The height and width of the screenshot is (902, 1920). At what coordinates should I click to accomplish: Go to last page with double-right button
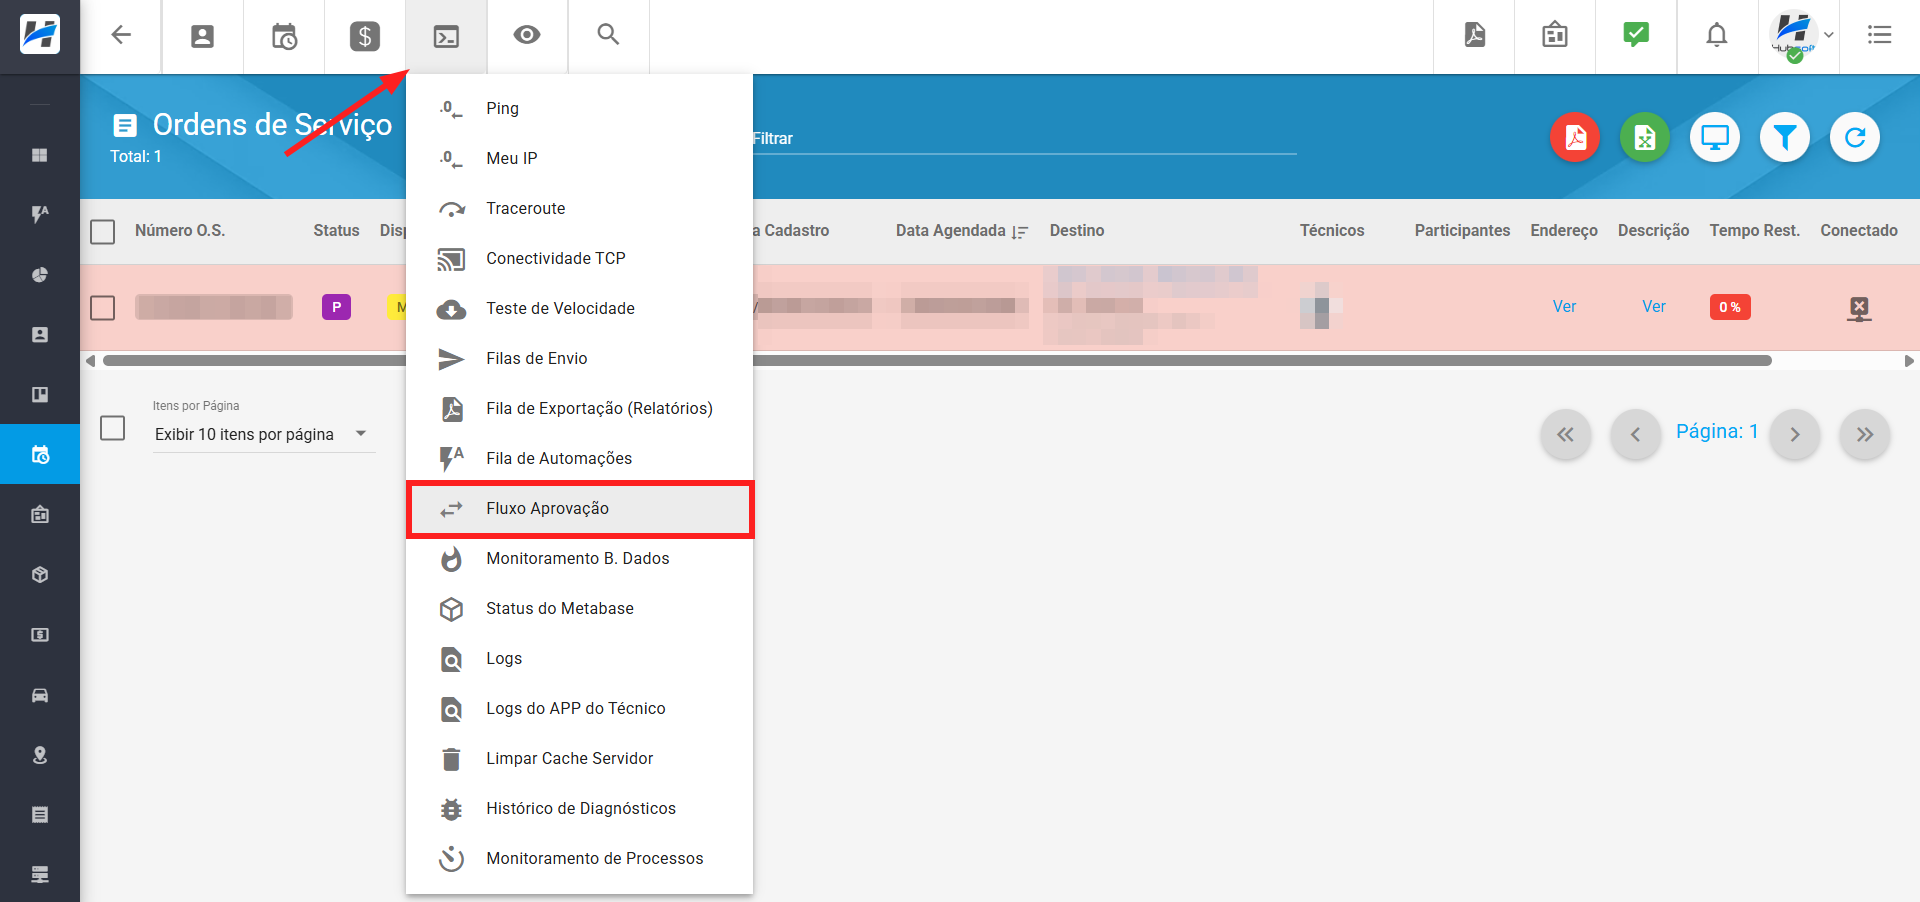(x=1864, y=434)
